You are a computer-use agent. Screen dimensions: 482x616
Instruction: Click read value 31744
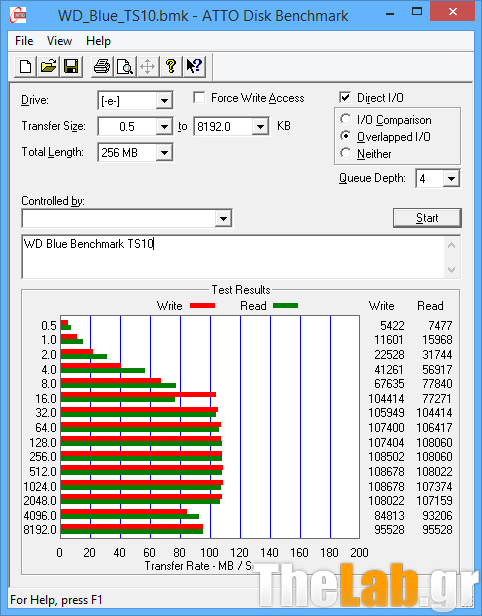pyautogui.click(x=437, y=355)
